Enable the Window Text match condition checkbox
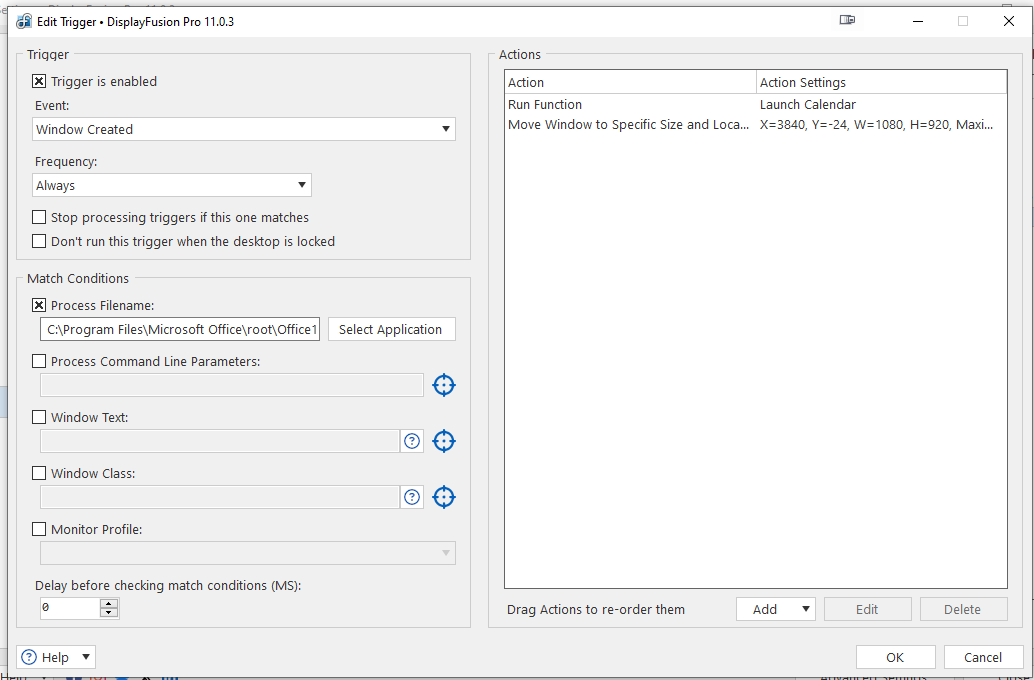This screenshot has height=680, width=1034. tap(40, 418)
